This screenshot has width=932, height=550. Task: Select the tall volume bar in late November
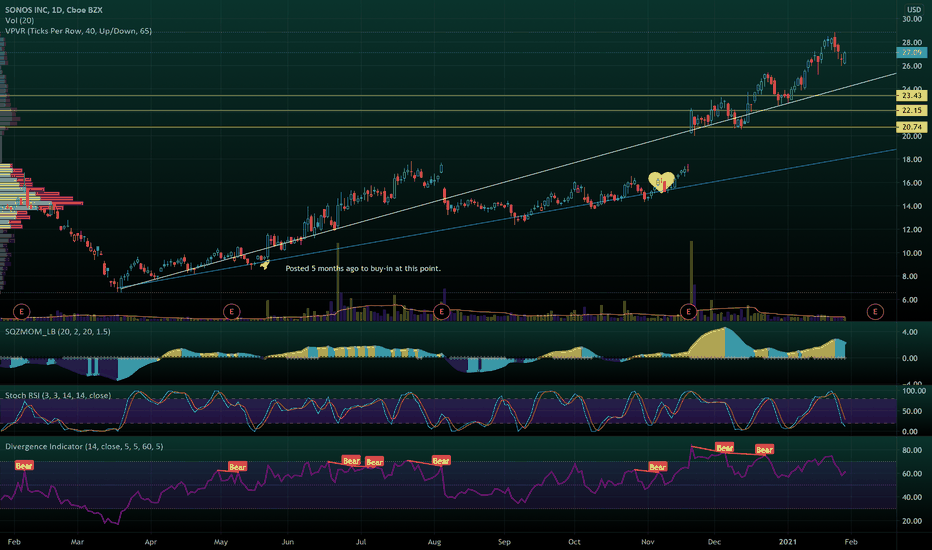[x=691, y=281]
